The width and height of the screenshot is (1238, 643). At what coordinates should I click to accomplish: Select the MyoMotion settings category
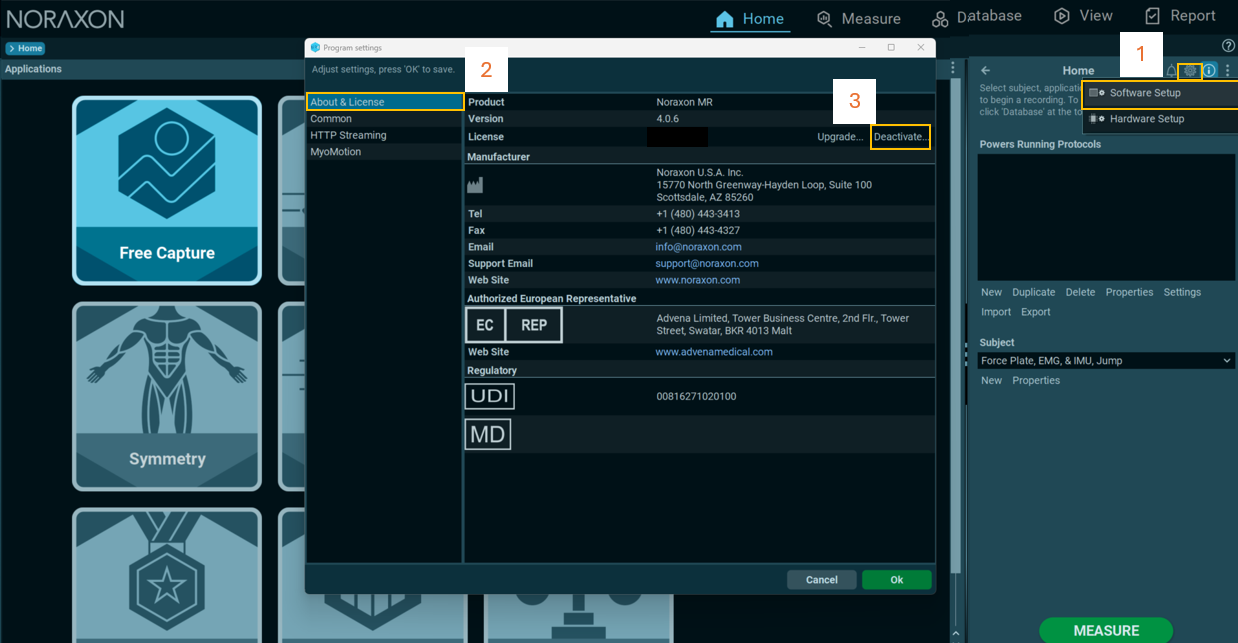(x=385, y=152)
